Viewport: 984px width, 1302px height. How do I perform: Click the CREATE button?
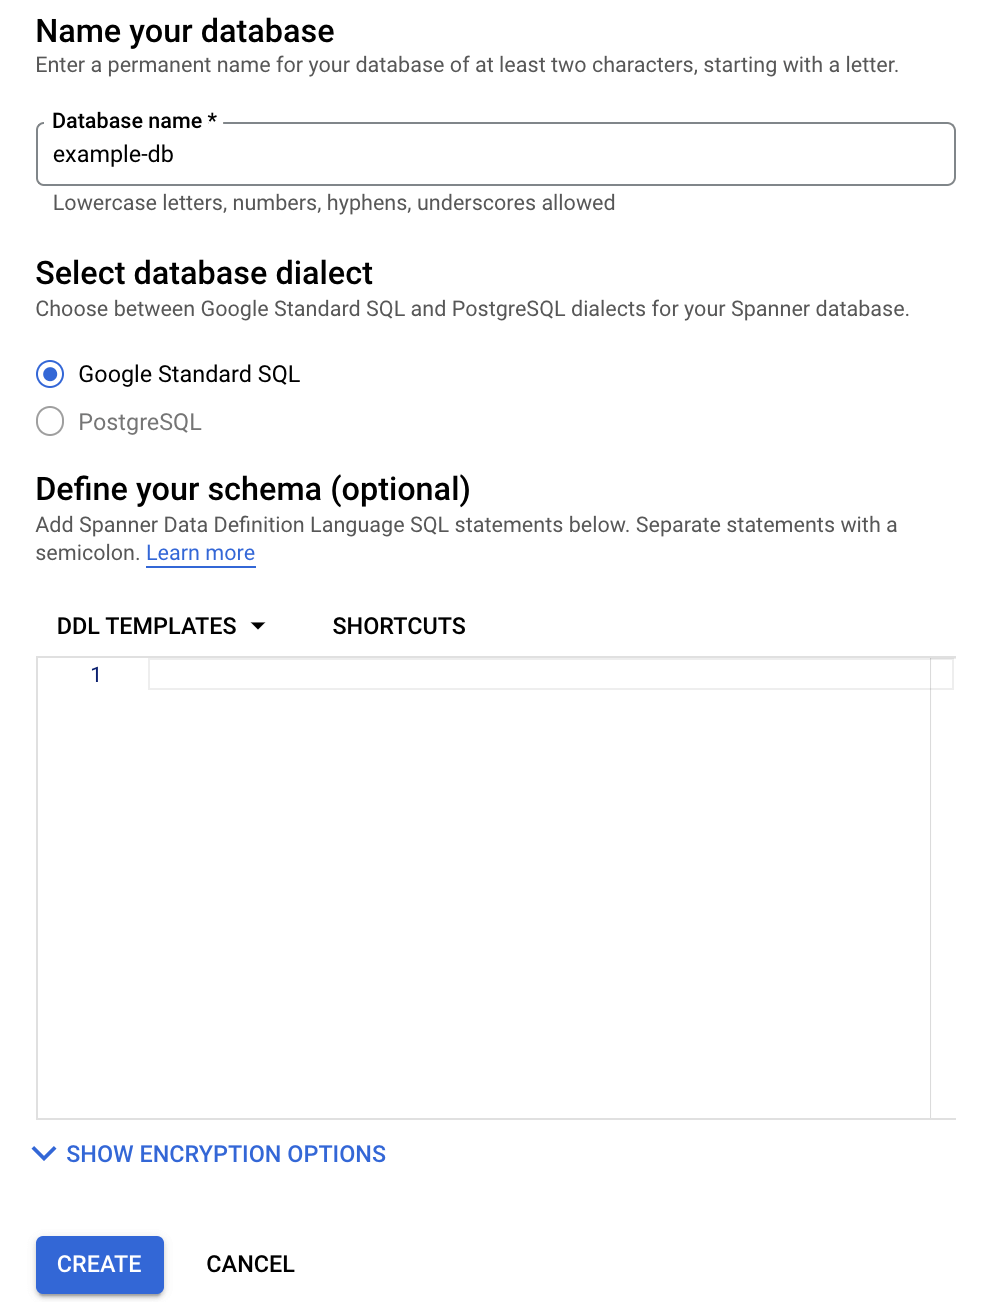(99, 1264)
